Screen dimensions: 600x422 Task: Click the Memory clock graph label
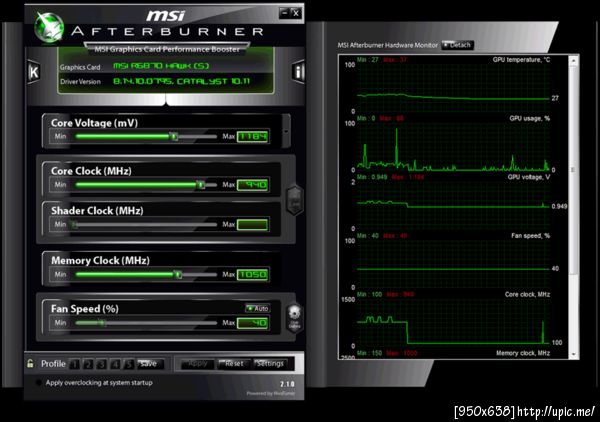pyautogui.click(x=523, y=353)
